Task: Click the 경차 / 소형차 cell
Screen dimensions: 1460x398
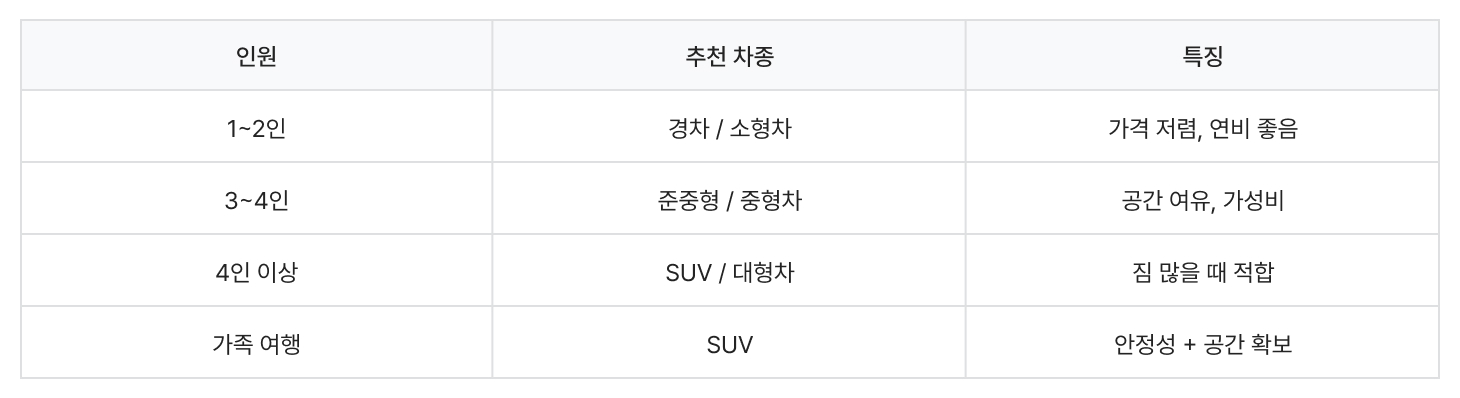Action: click(x=729, y=127)
